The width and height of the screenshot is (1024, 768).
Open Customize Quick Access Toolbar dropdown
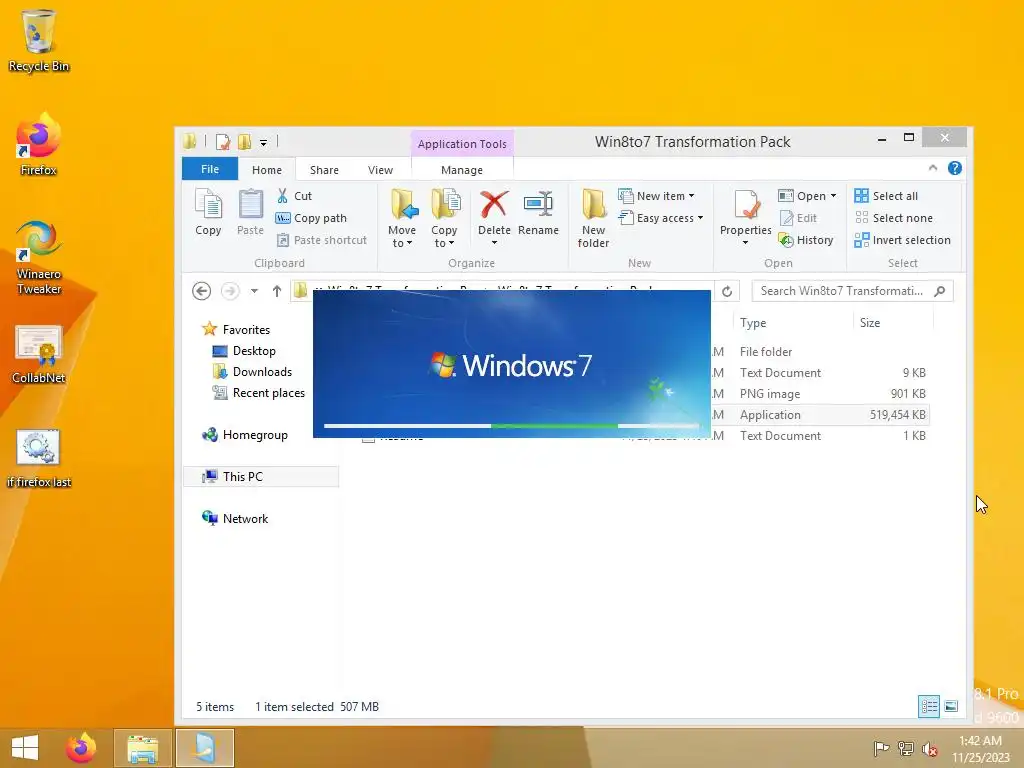pos(263,142)
